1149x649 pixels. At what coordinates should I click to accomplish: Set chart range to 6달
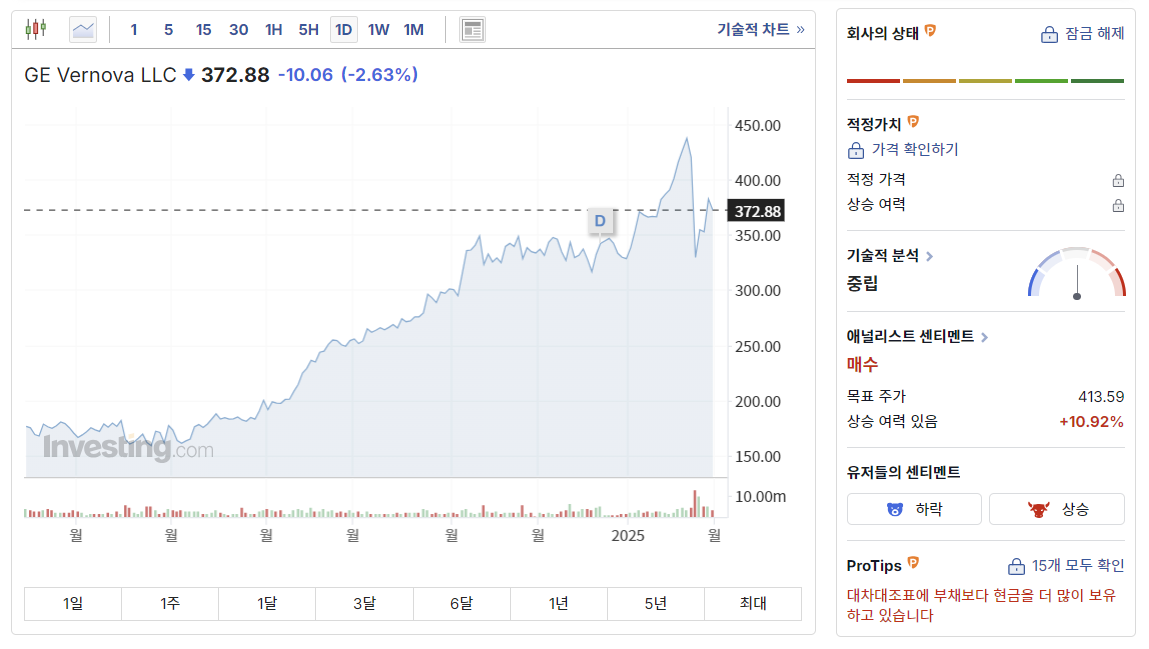click(x=462, y=604)
